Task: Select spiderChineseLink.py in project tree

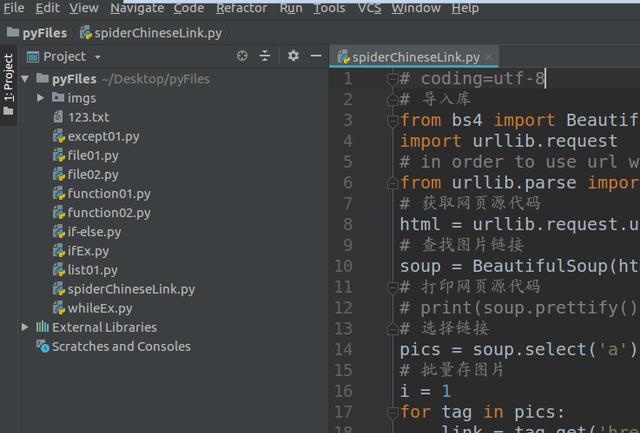Action: click(x=131, y=289)
